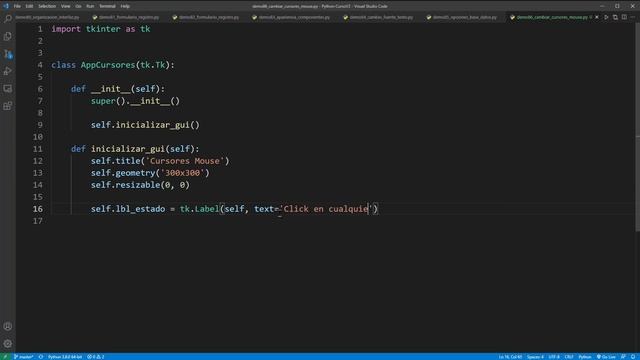Select the demo06_cambiar_cursores_mouse.py tab
Screen dimensions: 640x360
tap(552, 18)
